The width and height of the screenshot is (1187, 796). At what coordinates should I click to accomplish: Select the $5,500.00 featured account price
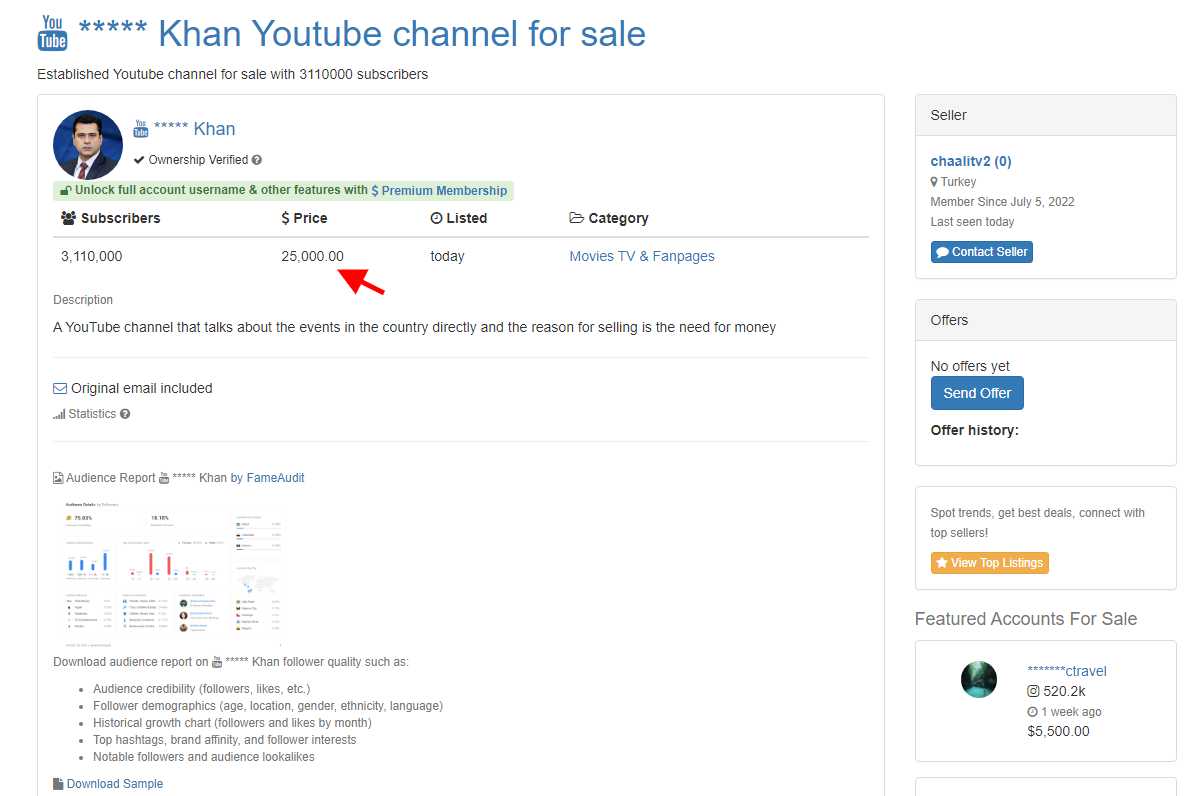[1058, 732]
